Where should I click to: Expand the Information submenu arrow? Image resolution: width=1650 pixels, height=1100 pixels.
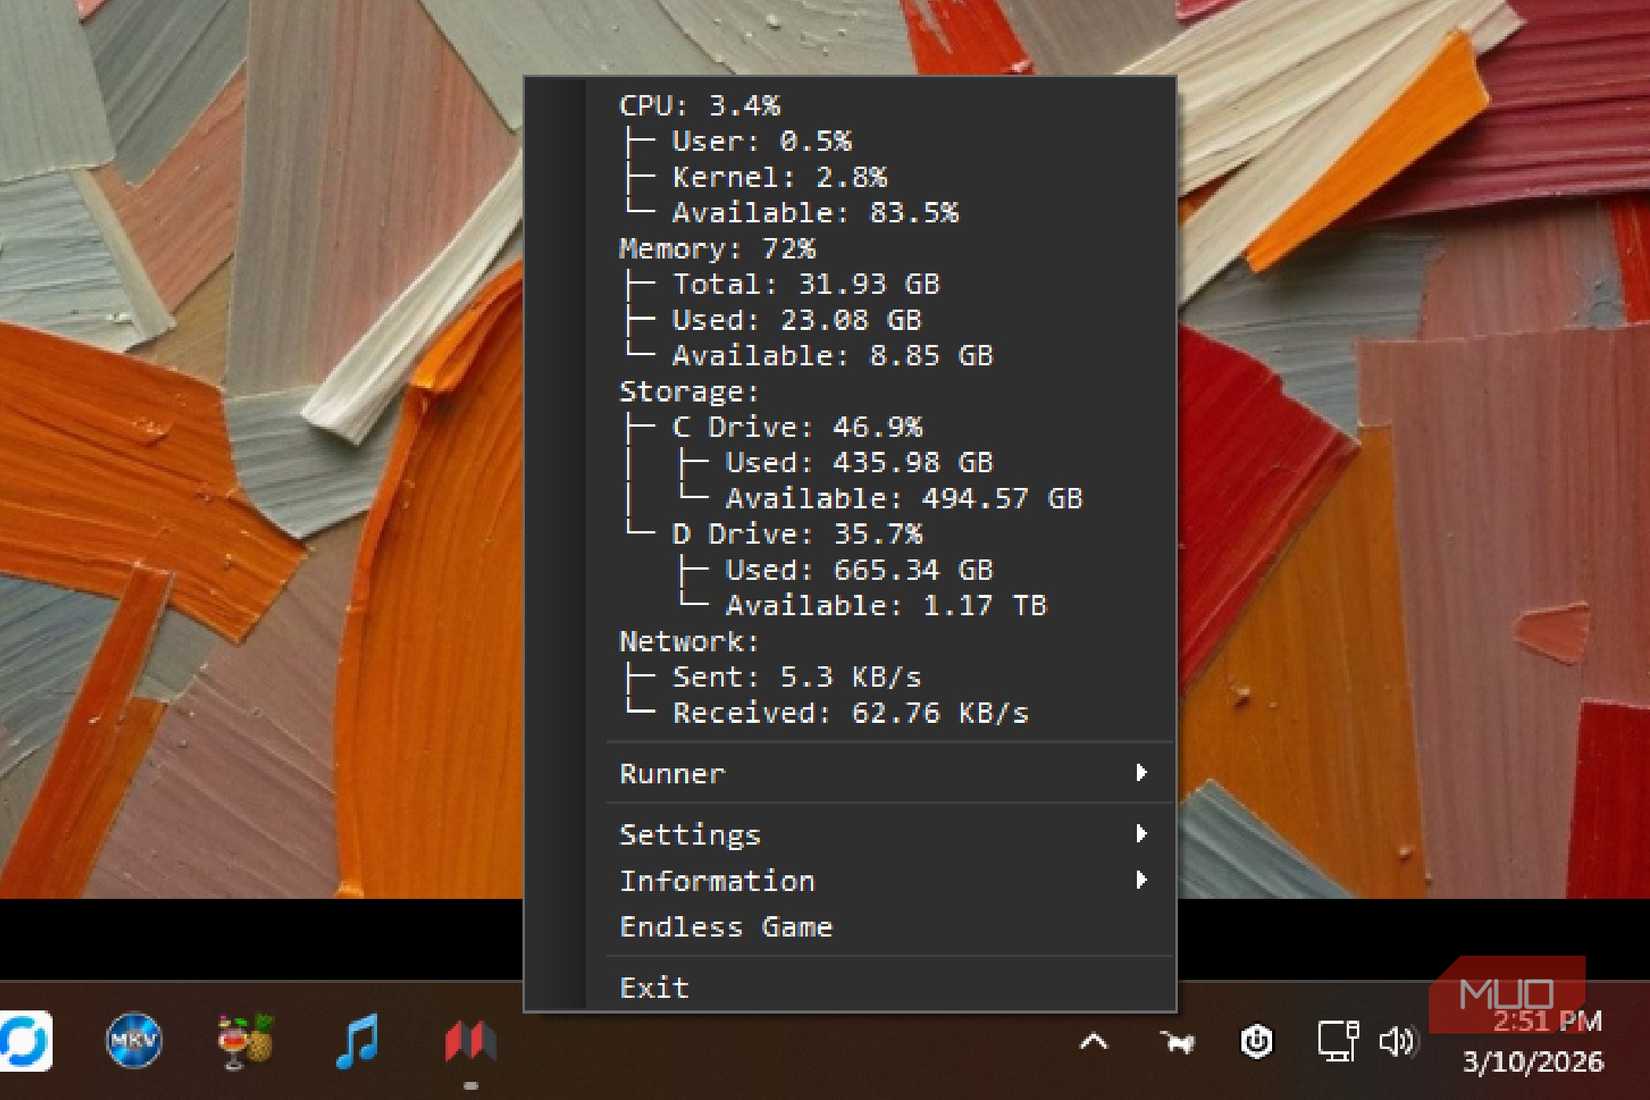tap(1142, 881)
